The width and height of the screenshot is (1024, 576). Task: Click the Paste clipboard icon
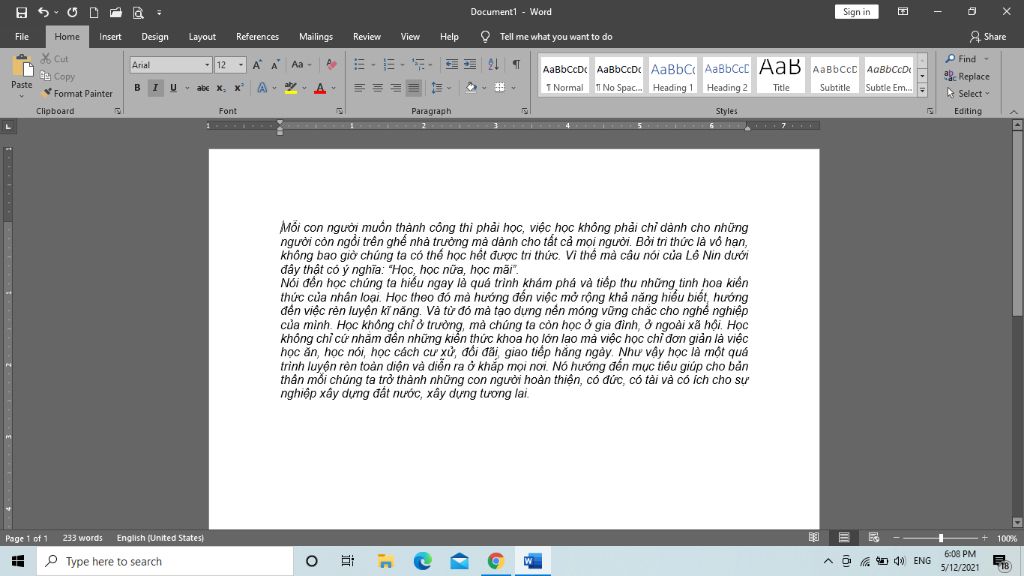(22, 67)
